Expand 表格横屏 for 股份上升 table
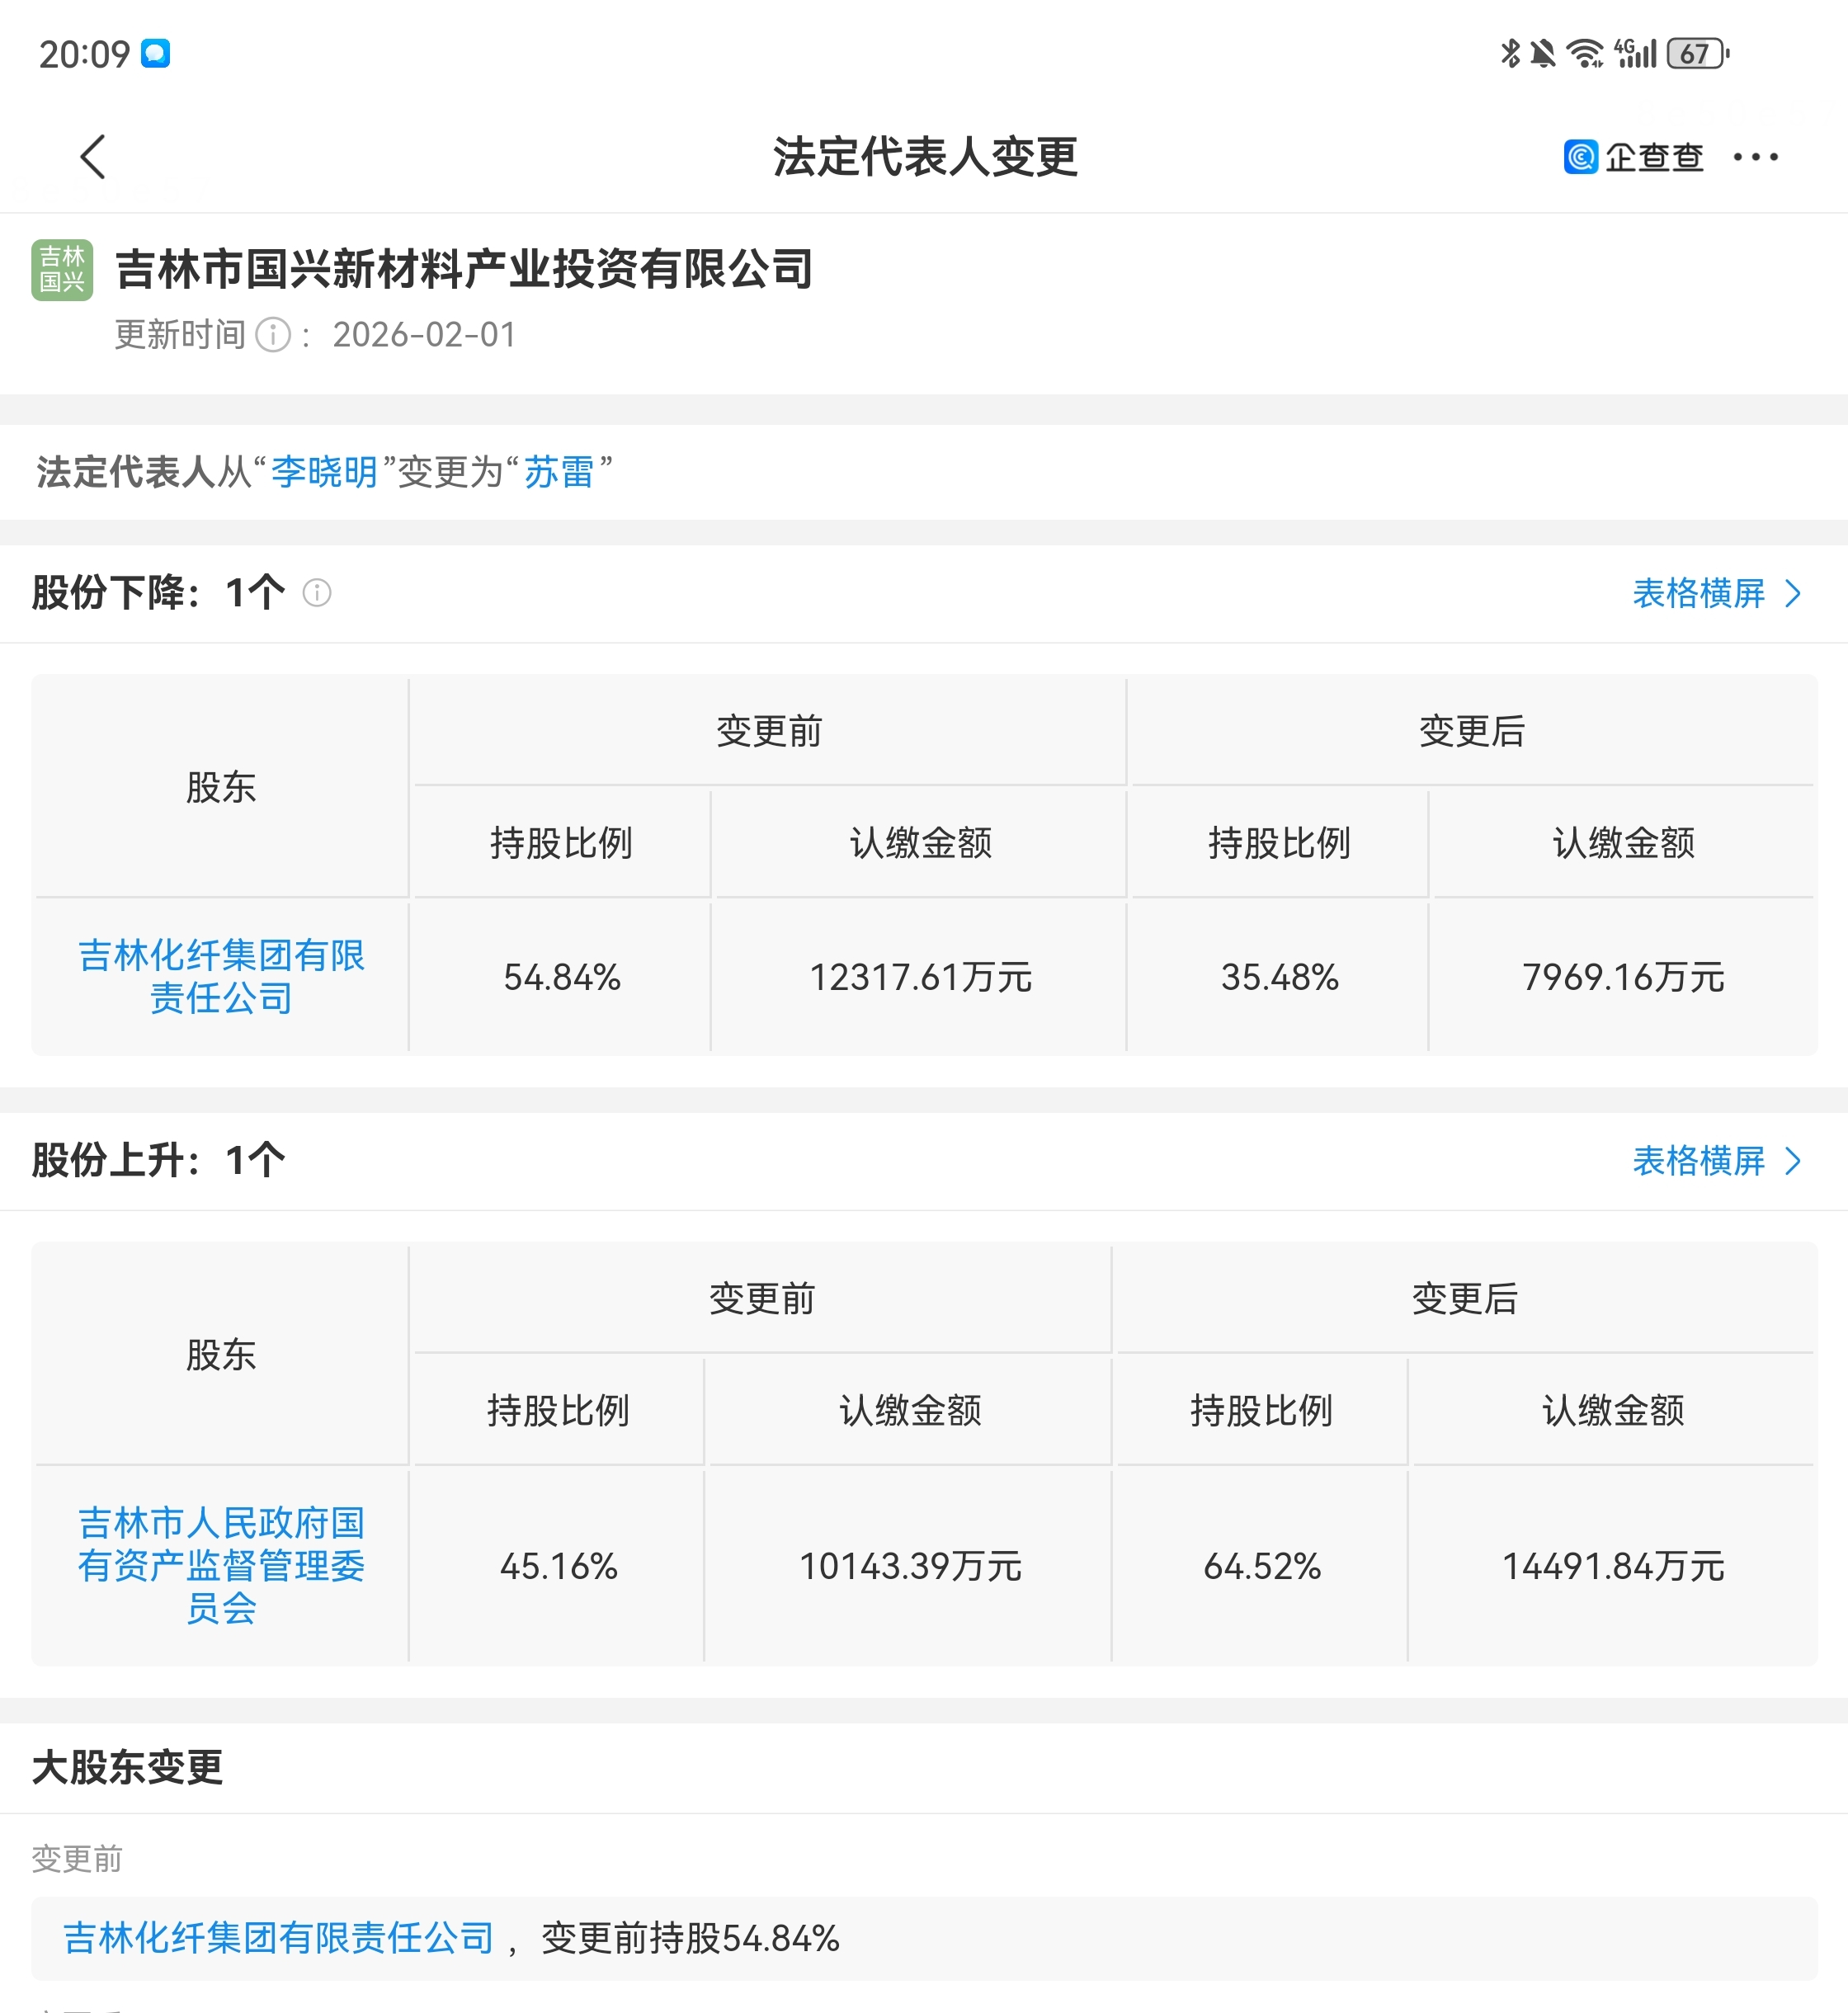This screenshot has width=1848, height=2013. (x=1715, y=1161)
